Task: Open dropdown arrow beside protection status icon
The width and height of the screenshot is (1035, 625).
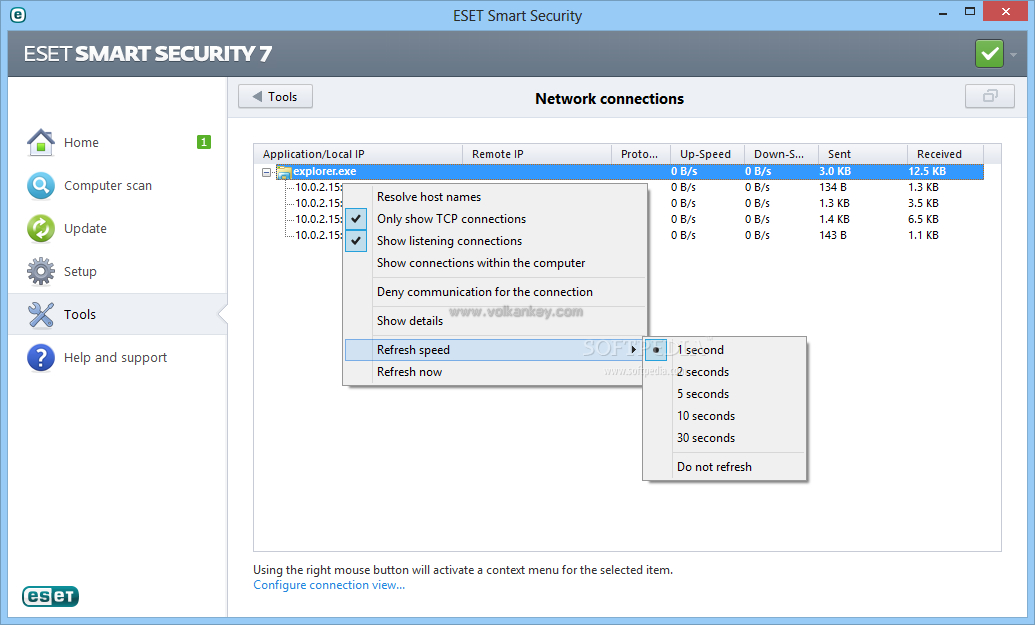Action: pyautogui.click(x=1013, y=54)
